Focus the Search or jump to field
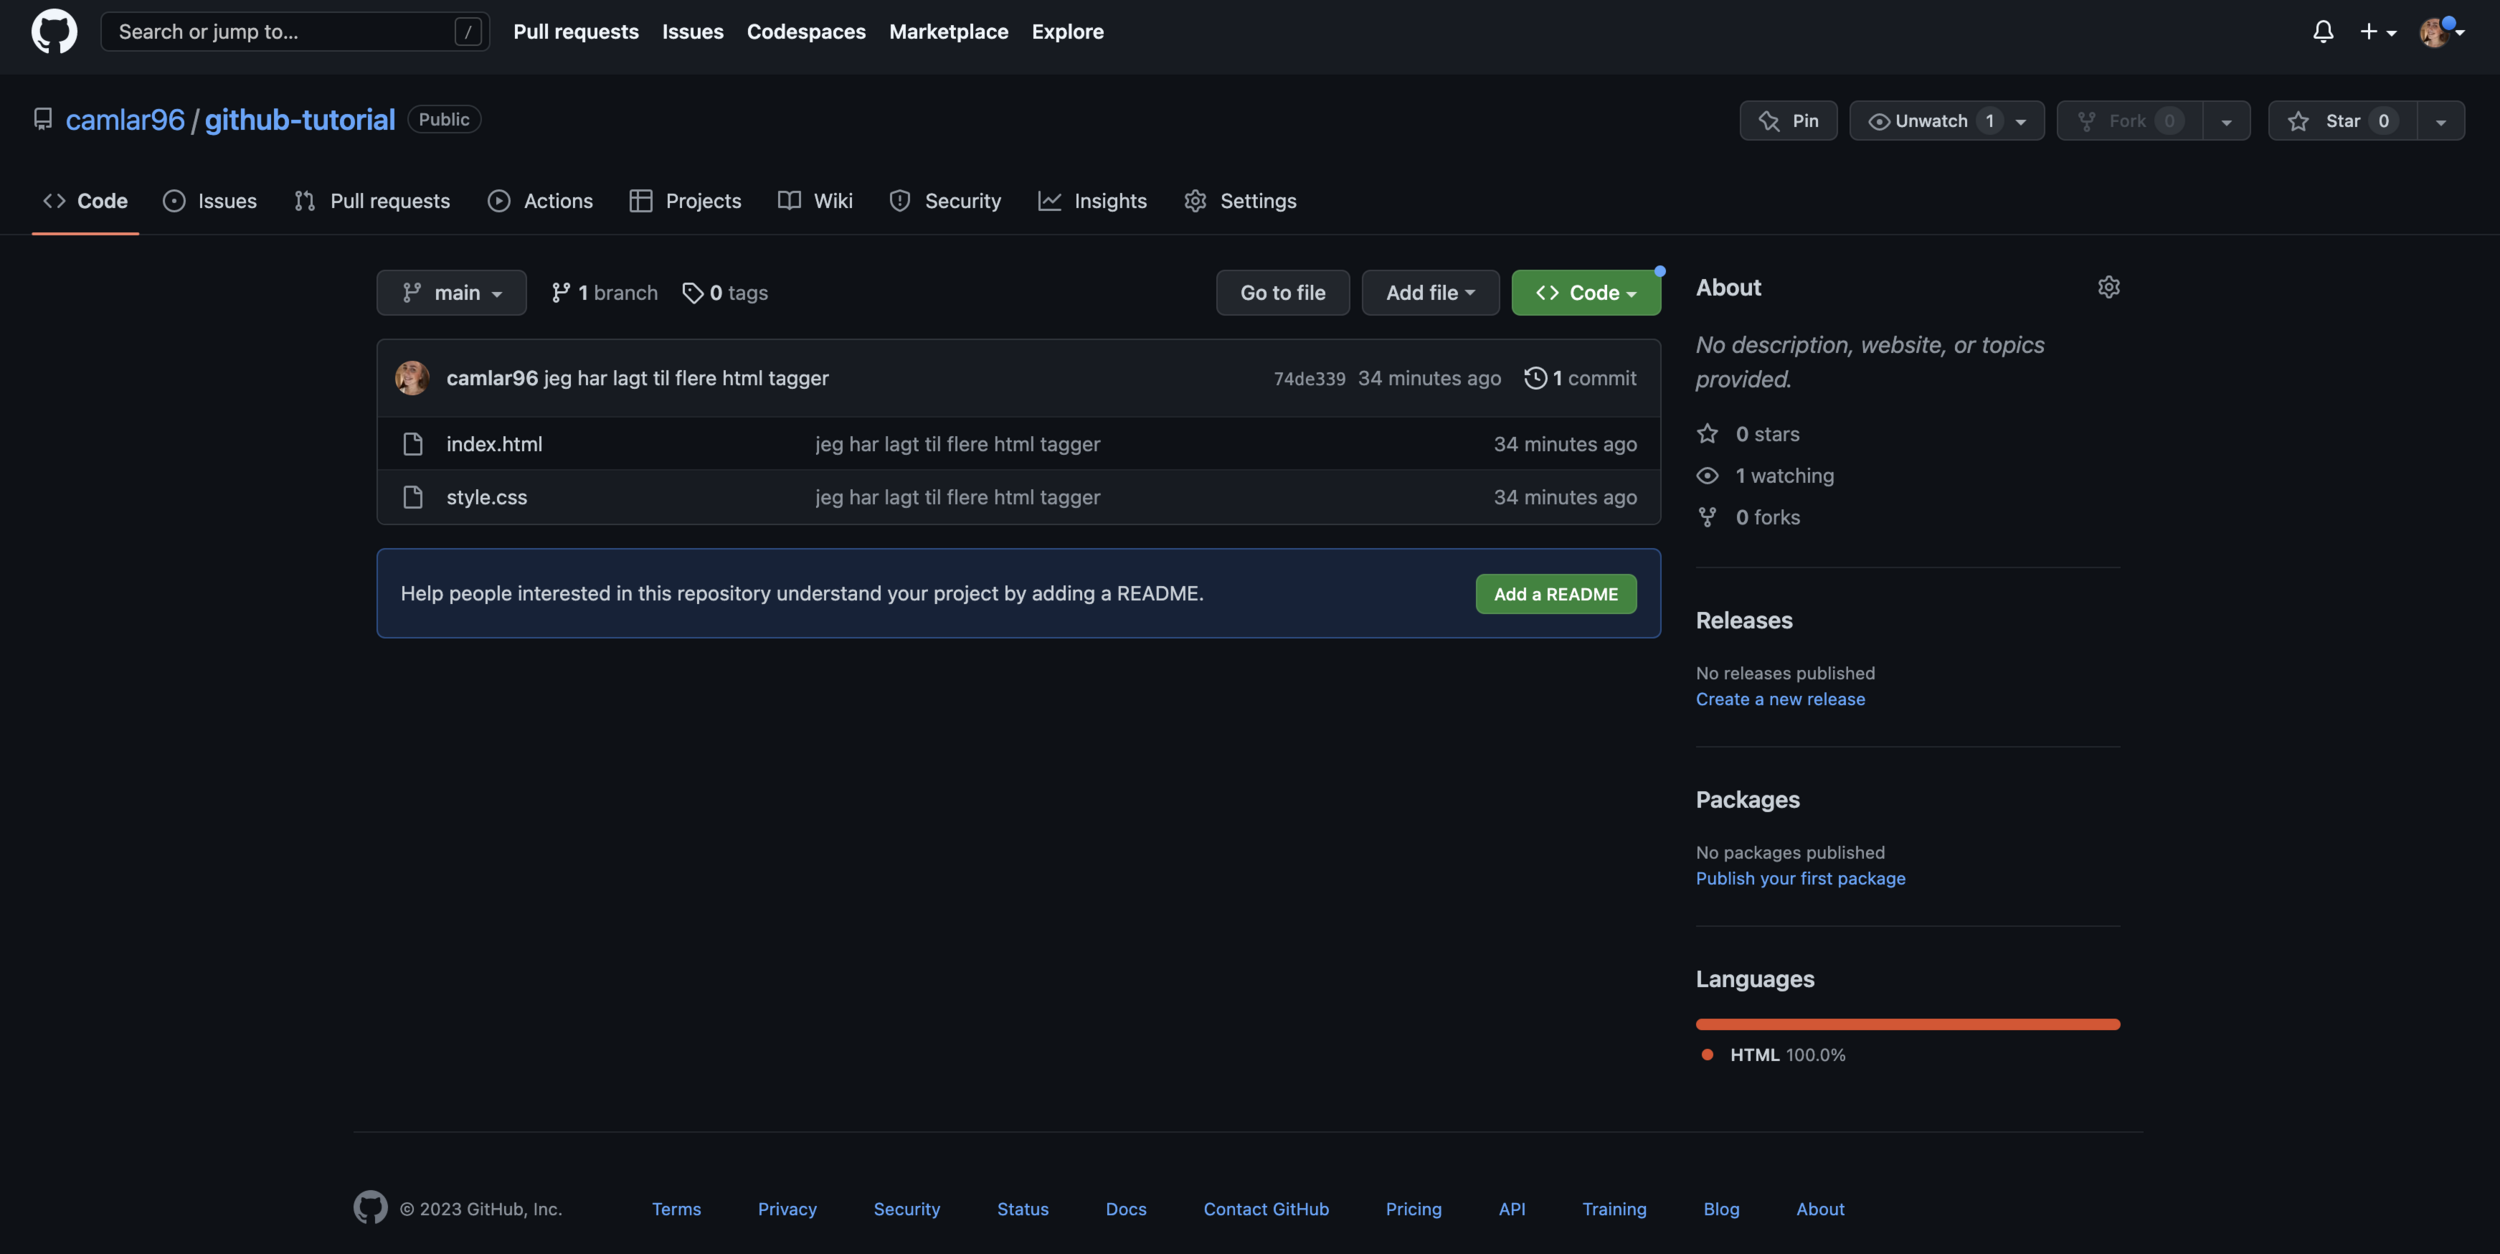Image resolution: width=2500 pixels, height=1254 pixels. pyautogui.click(x=285, y=32)
